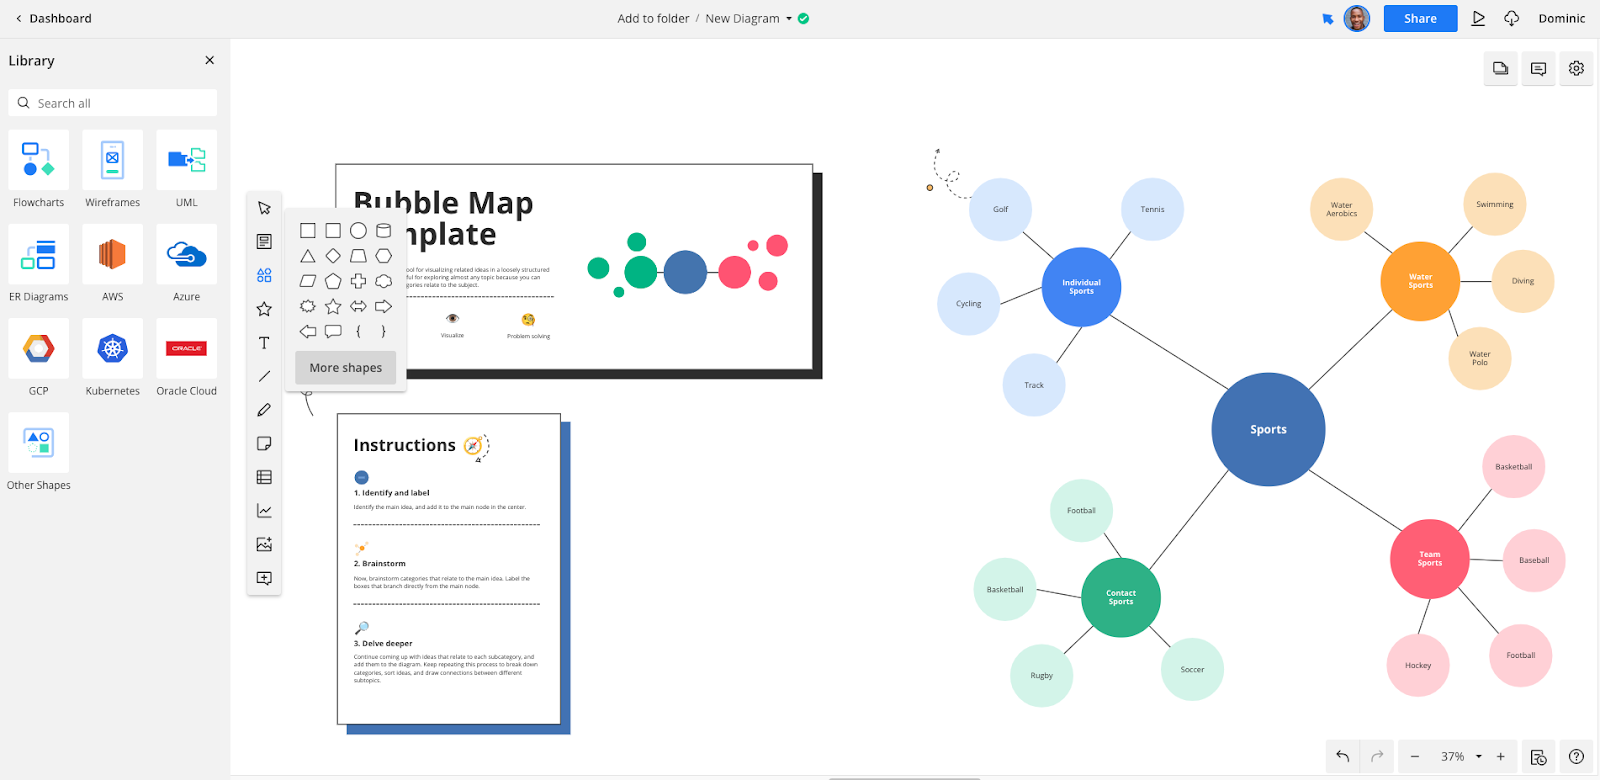
Task: Pick the Line drawing tool
Action: coord(264,376)
